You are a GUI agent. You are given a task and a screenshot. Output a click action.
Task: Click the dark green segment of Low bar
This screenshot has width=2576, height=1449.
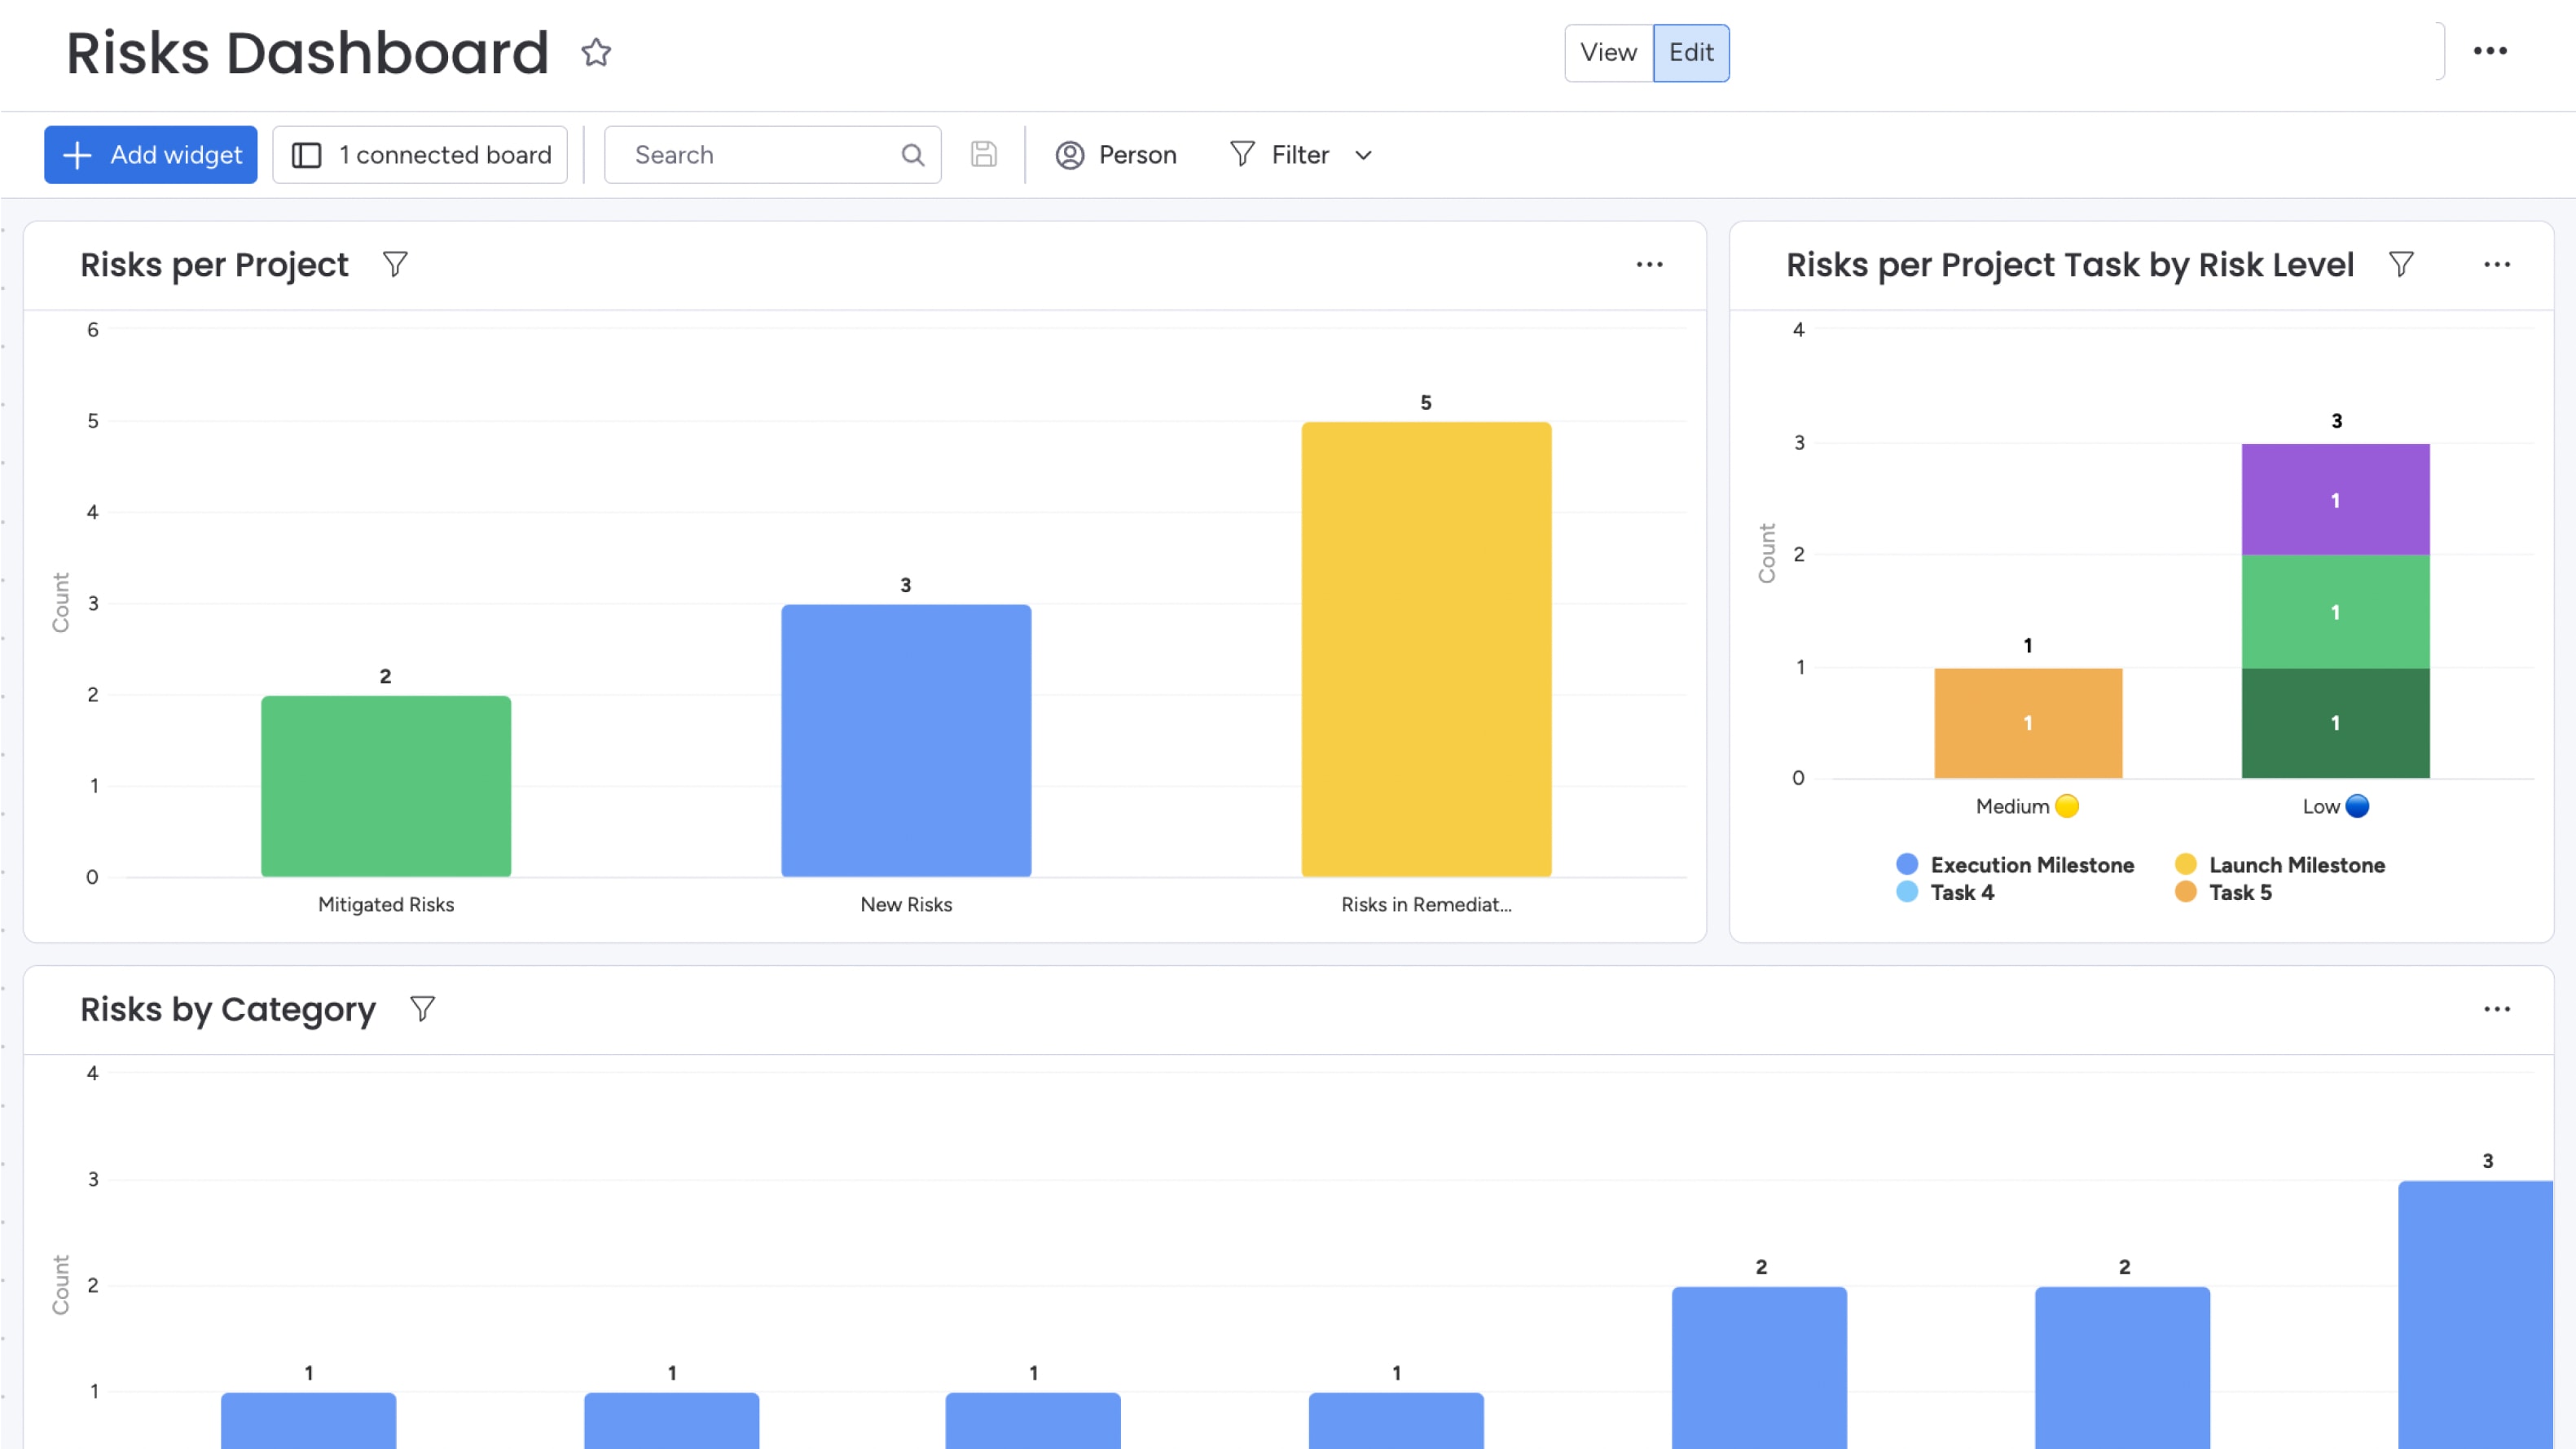click(x=2335, y=723)
